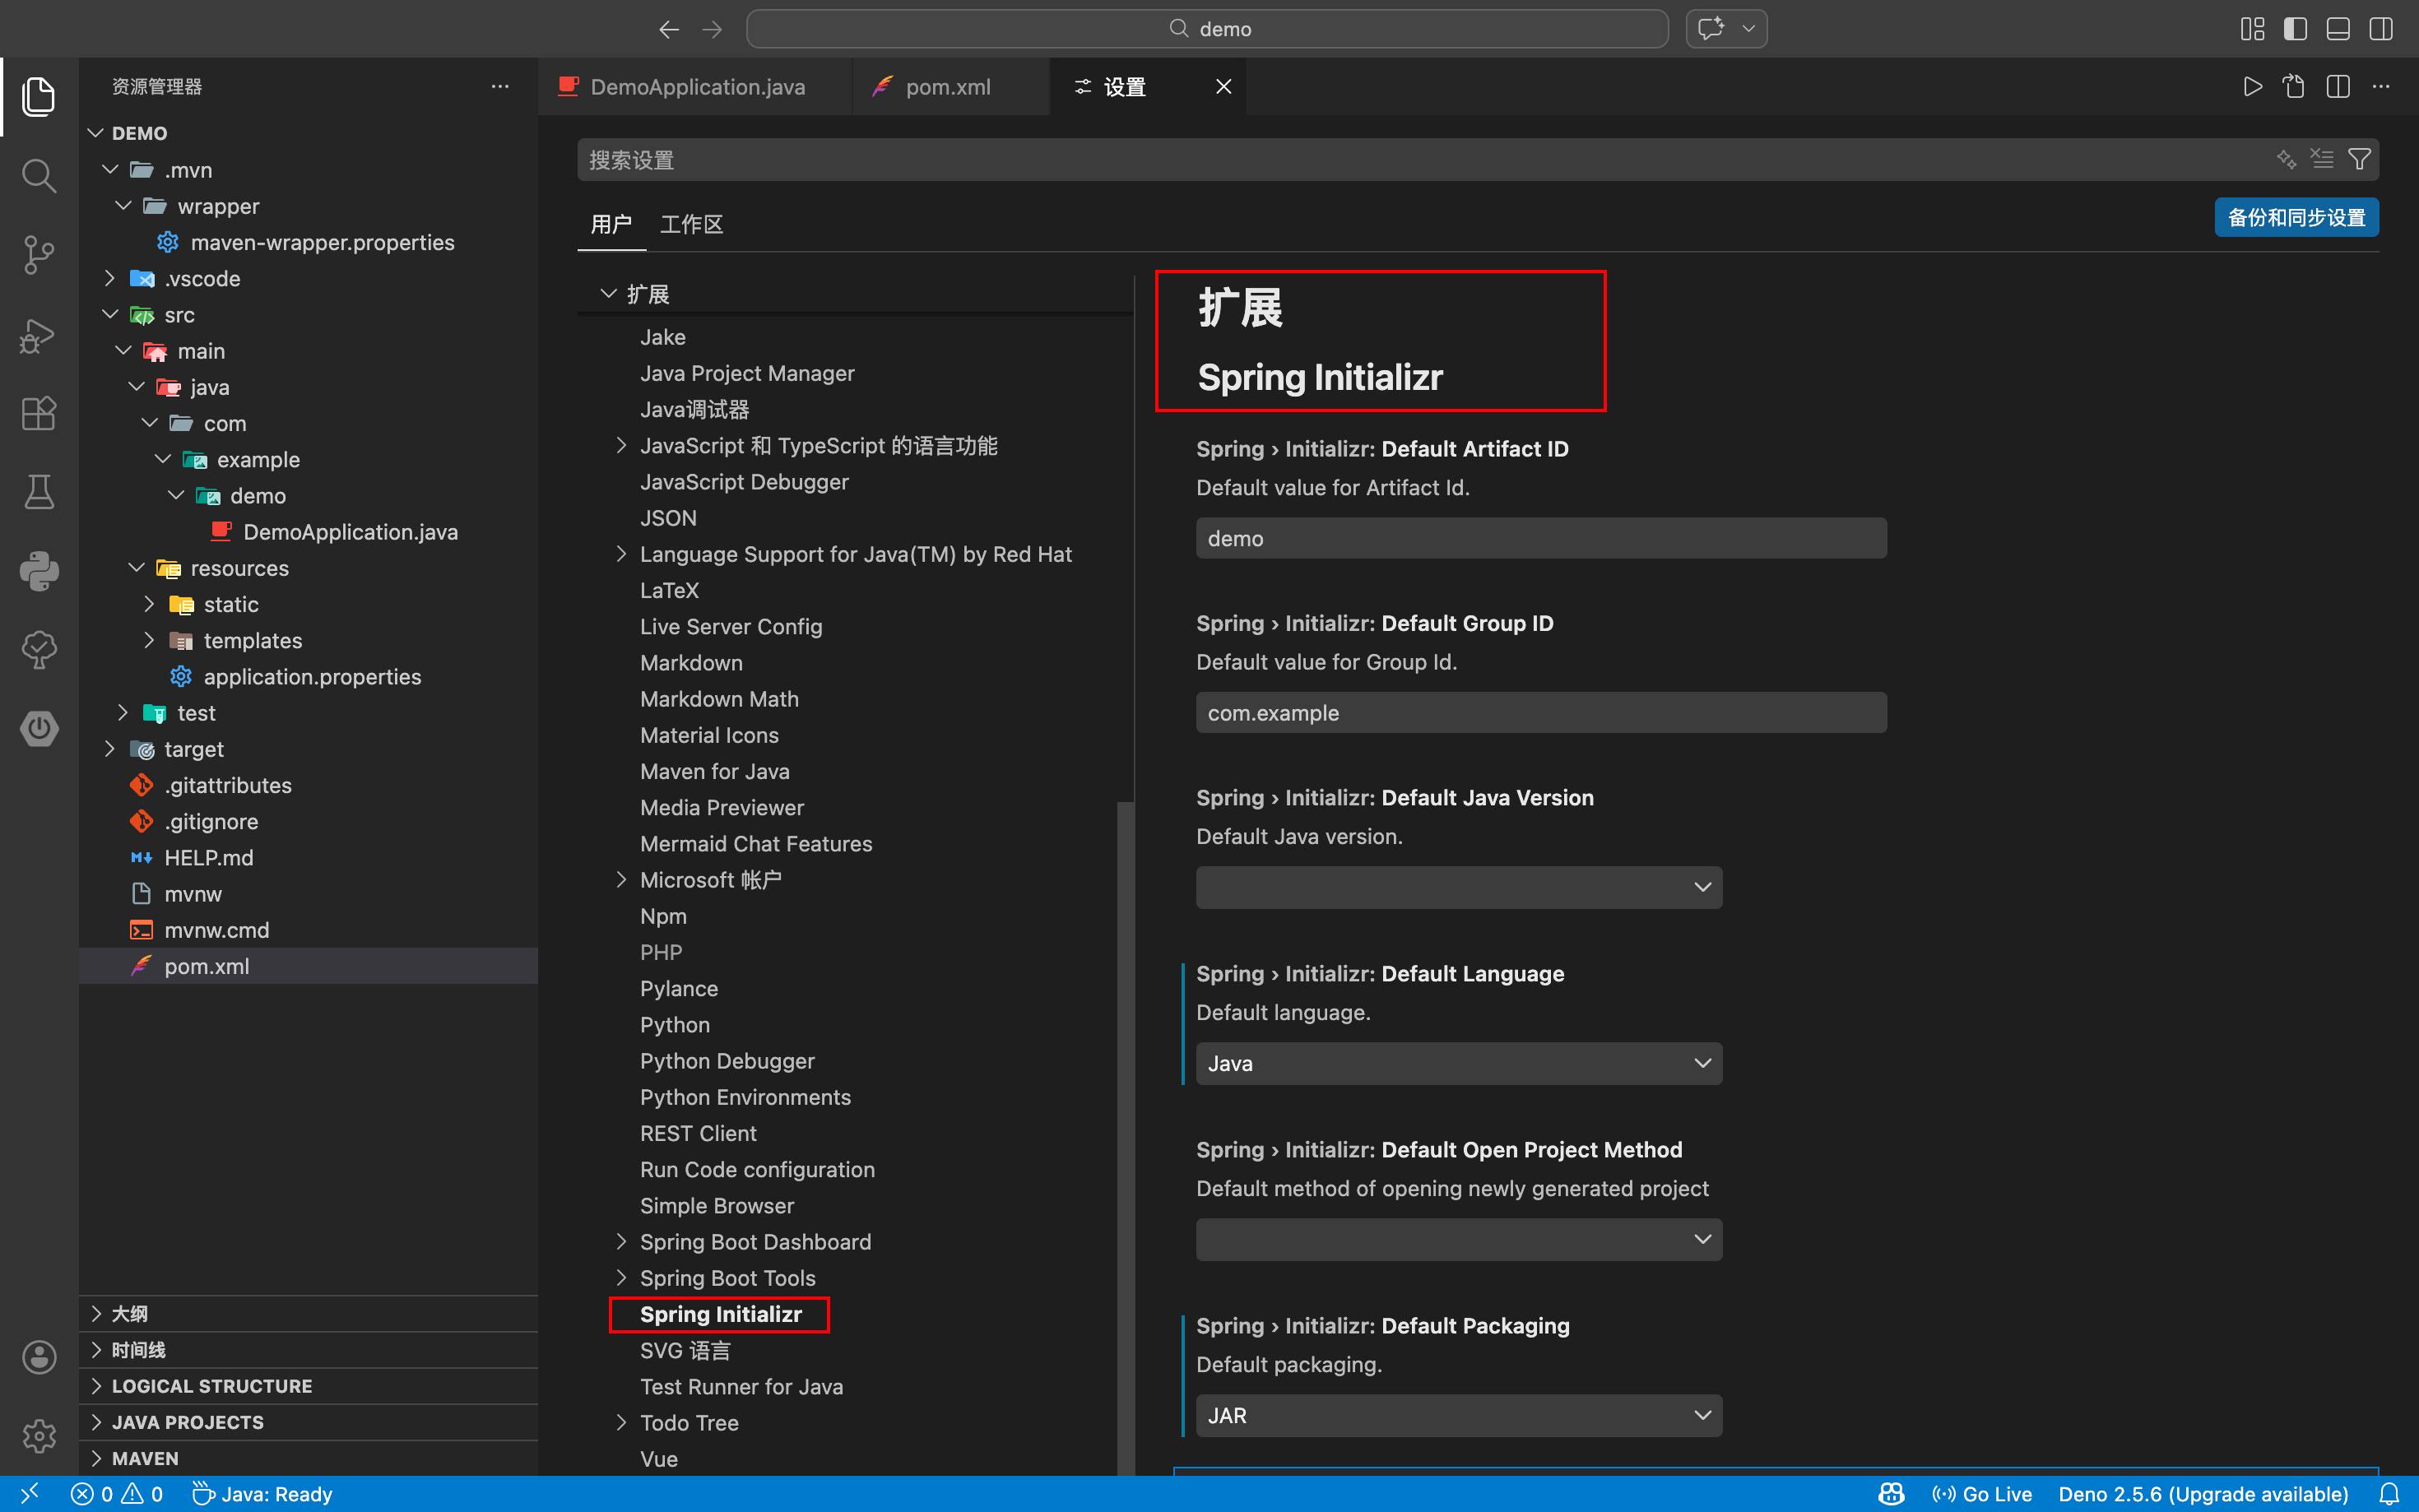Open application.properties in the explorer

(x=308, y=677)
